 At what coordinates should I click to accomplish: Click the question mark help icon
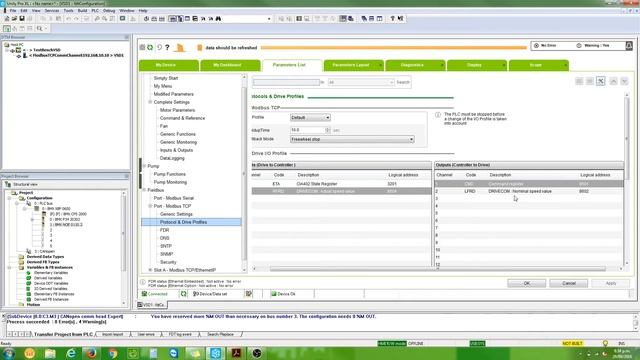point(167,48)
